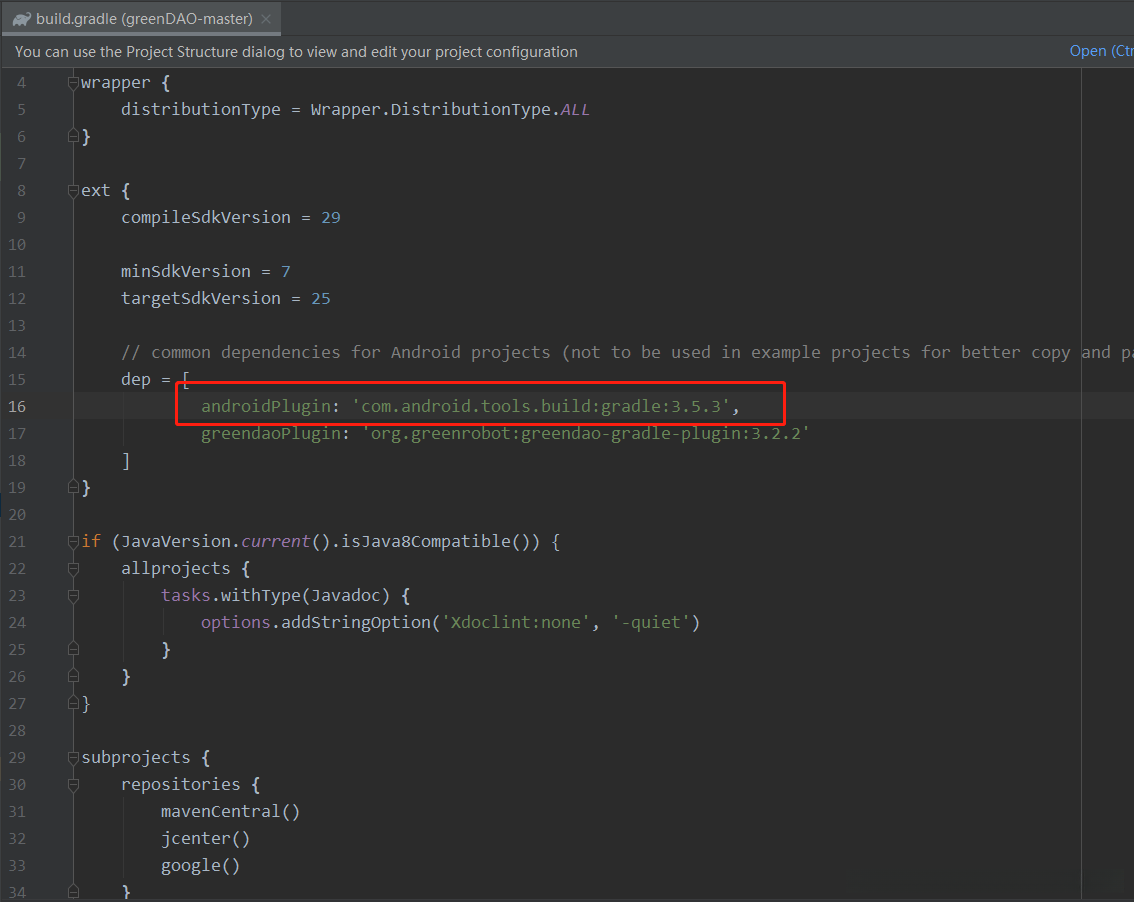Screen dimensions: 1134x902
Task: Click the Gradle elephant icon on tab
Action: pos(22,20)
